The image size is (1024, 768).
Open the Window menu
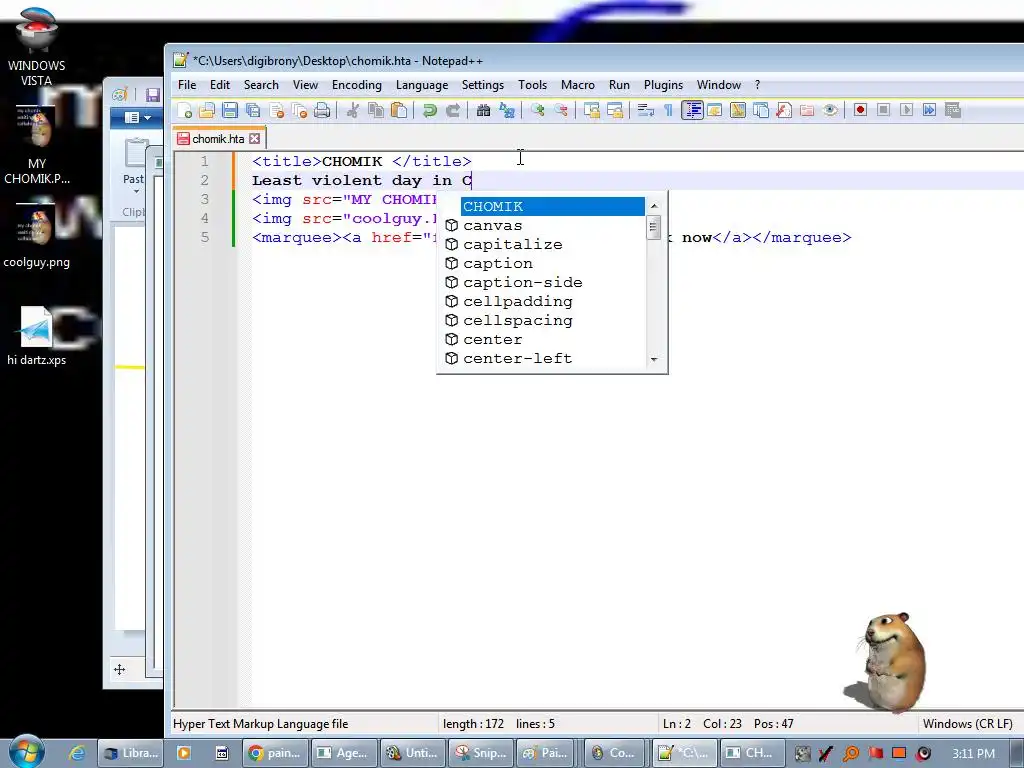click(718, 85)
